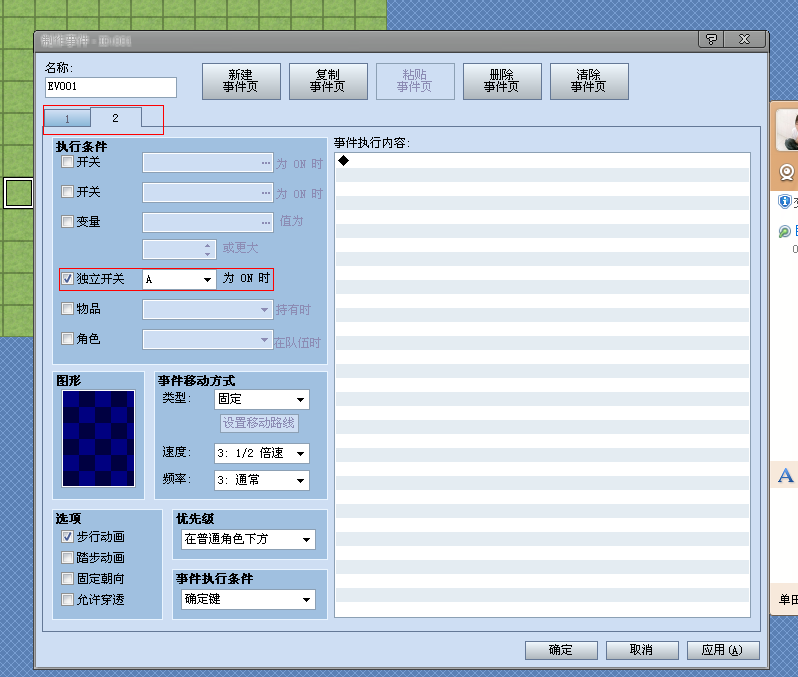Open the 频率 frequency dropdown
The image size is (798, 677).
(x=262, y=480)
